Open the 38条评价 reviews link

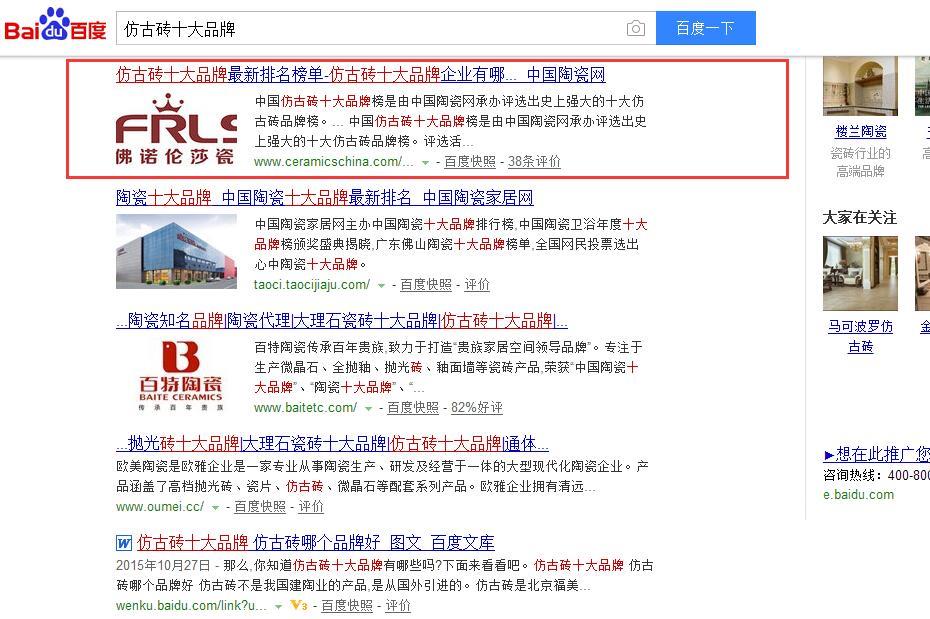click(x=534, y=161)
